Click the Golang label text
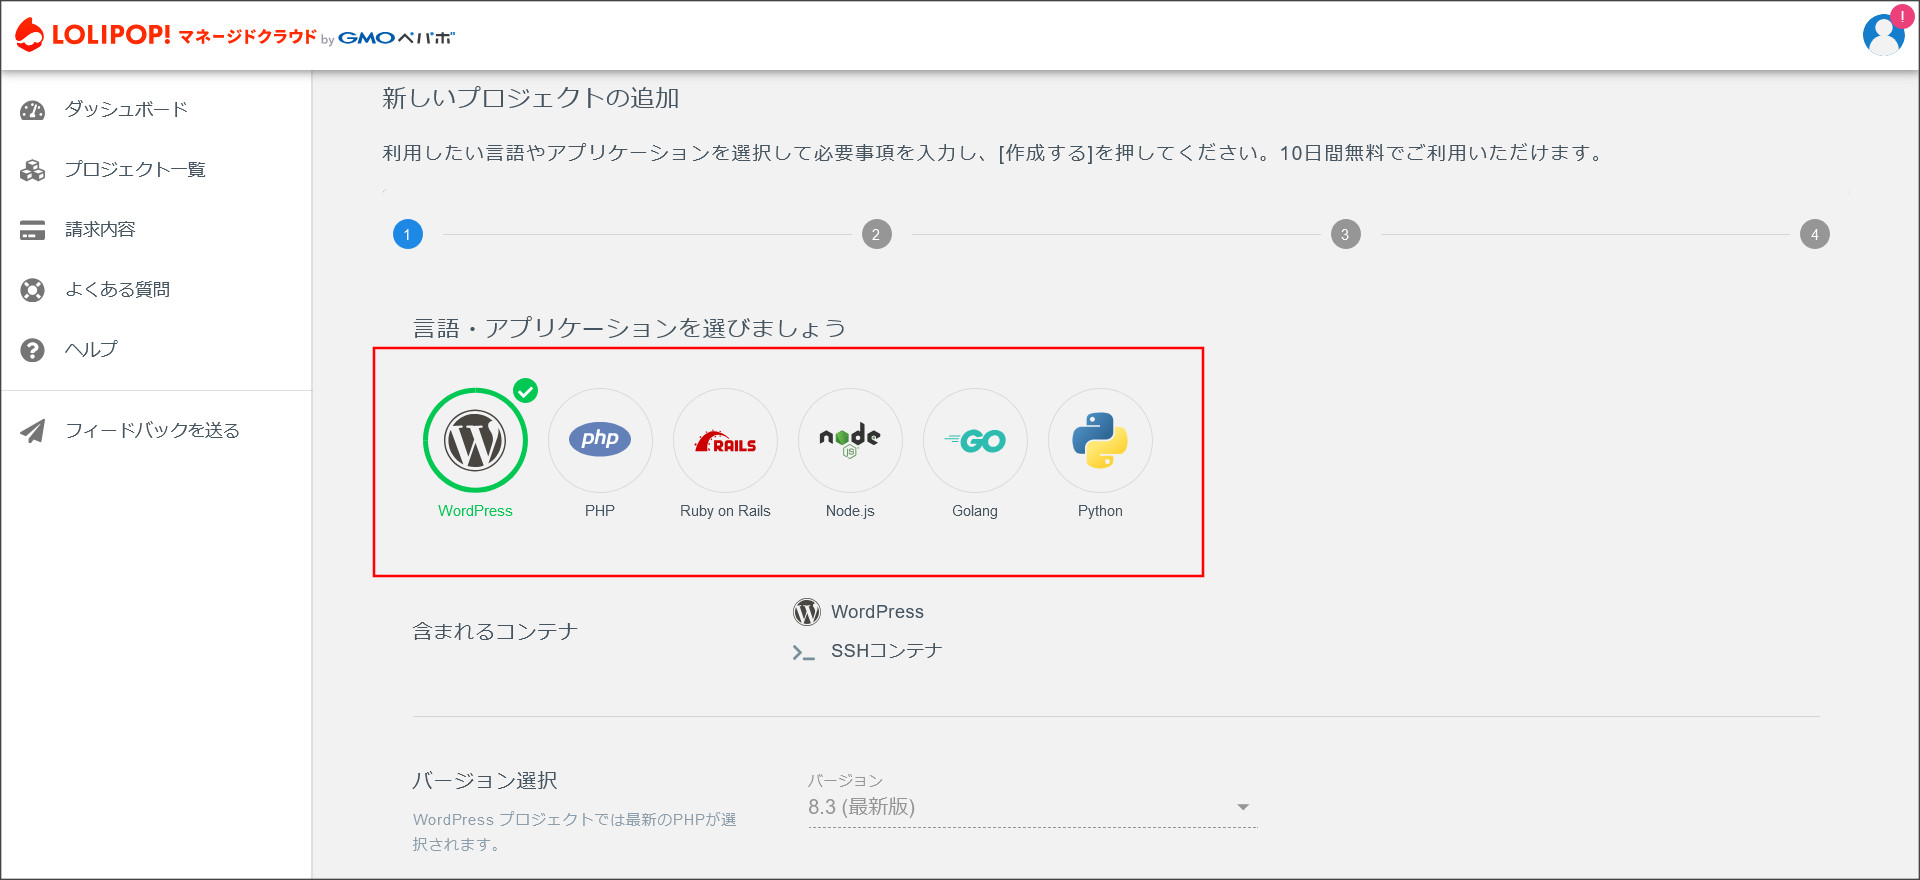1920x880 pixels. point(975,511)
